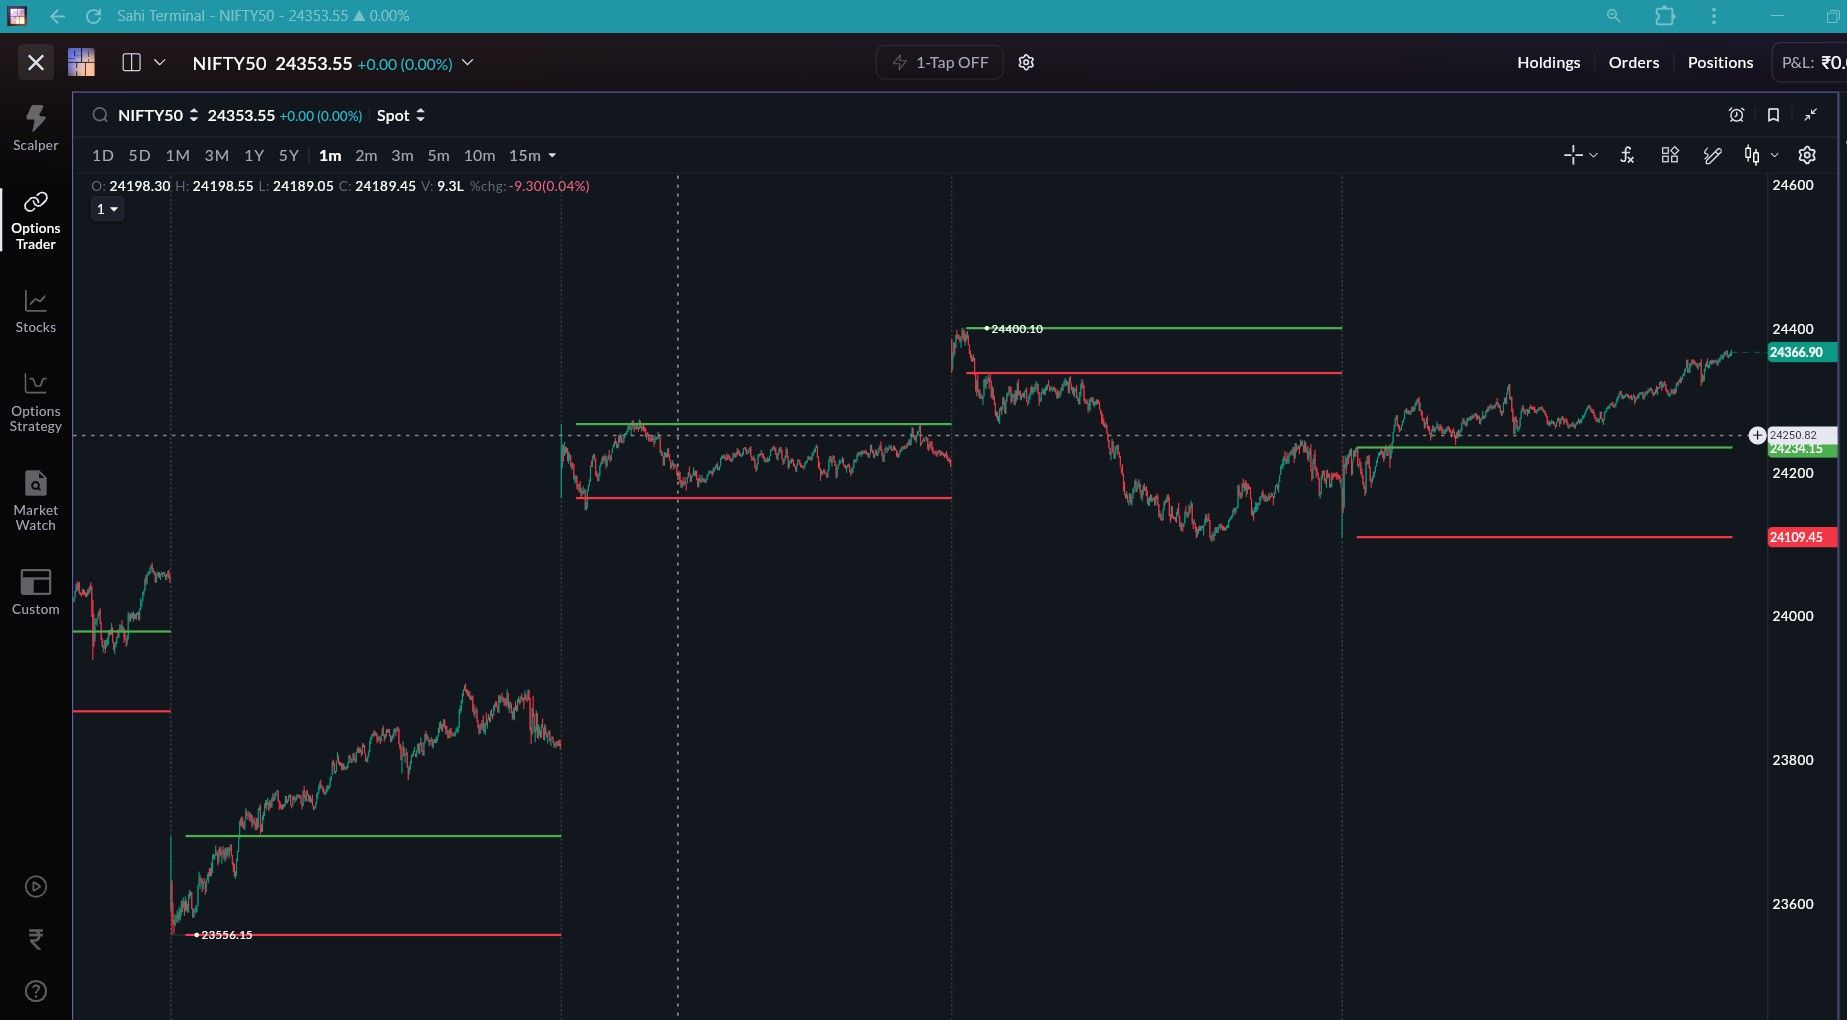Bookmark the current NIFTY50 chart

(x=1773, y=115)
